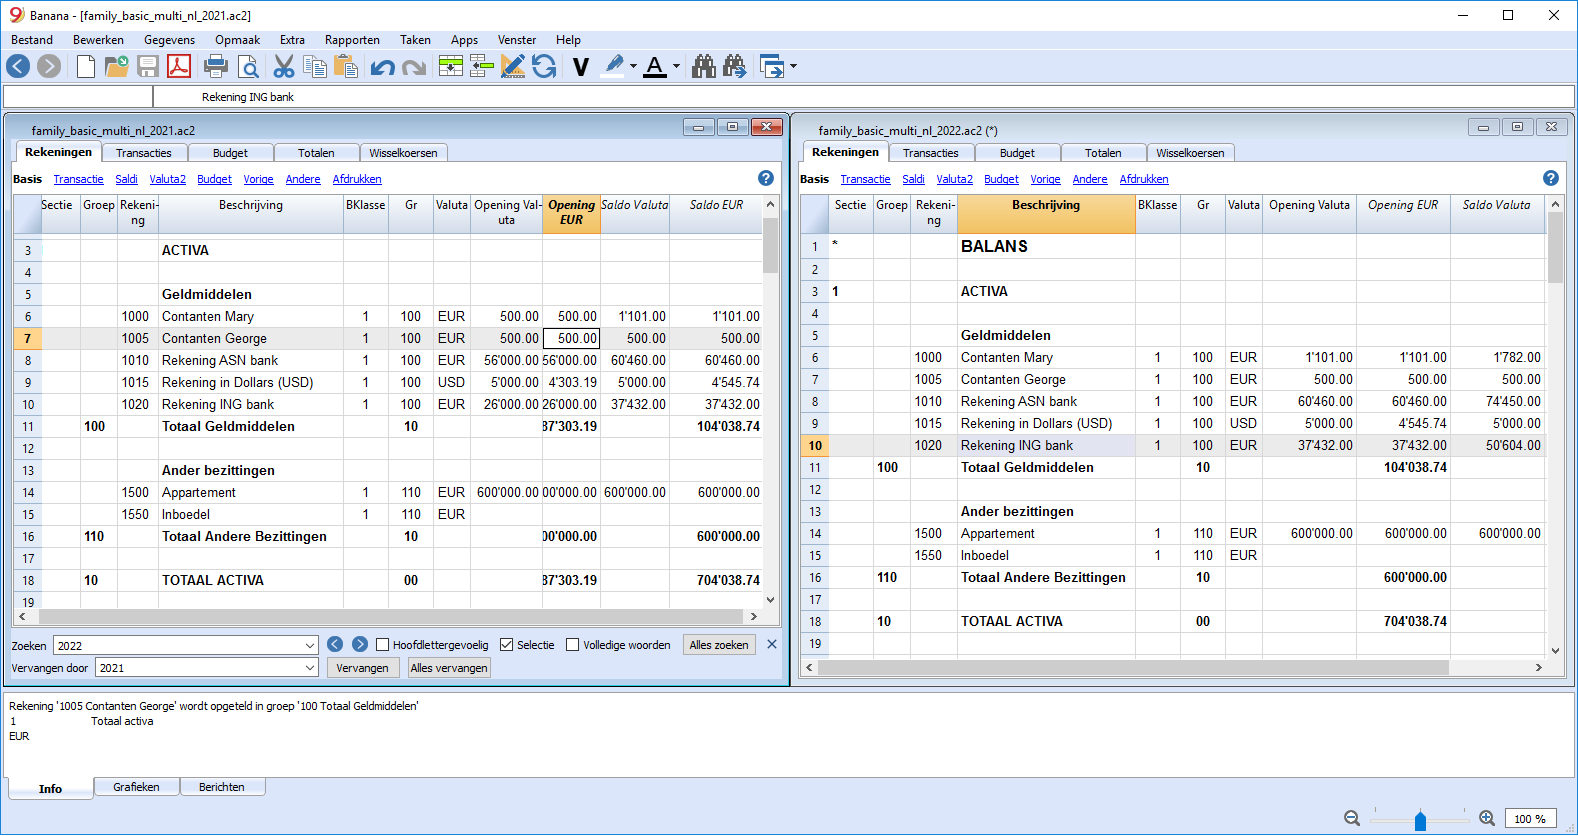Open Find with binoculars icon
Image resolution: width=1578 pixels, height=836 pixels.
704,67
